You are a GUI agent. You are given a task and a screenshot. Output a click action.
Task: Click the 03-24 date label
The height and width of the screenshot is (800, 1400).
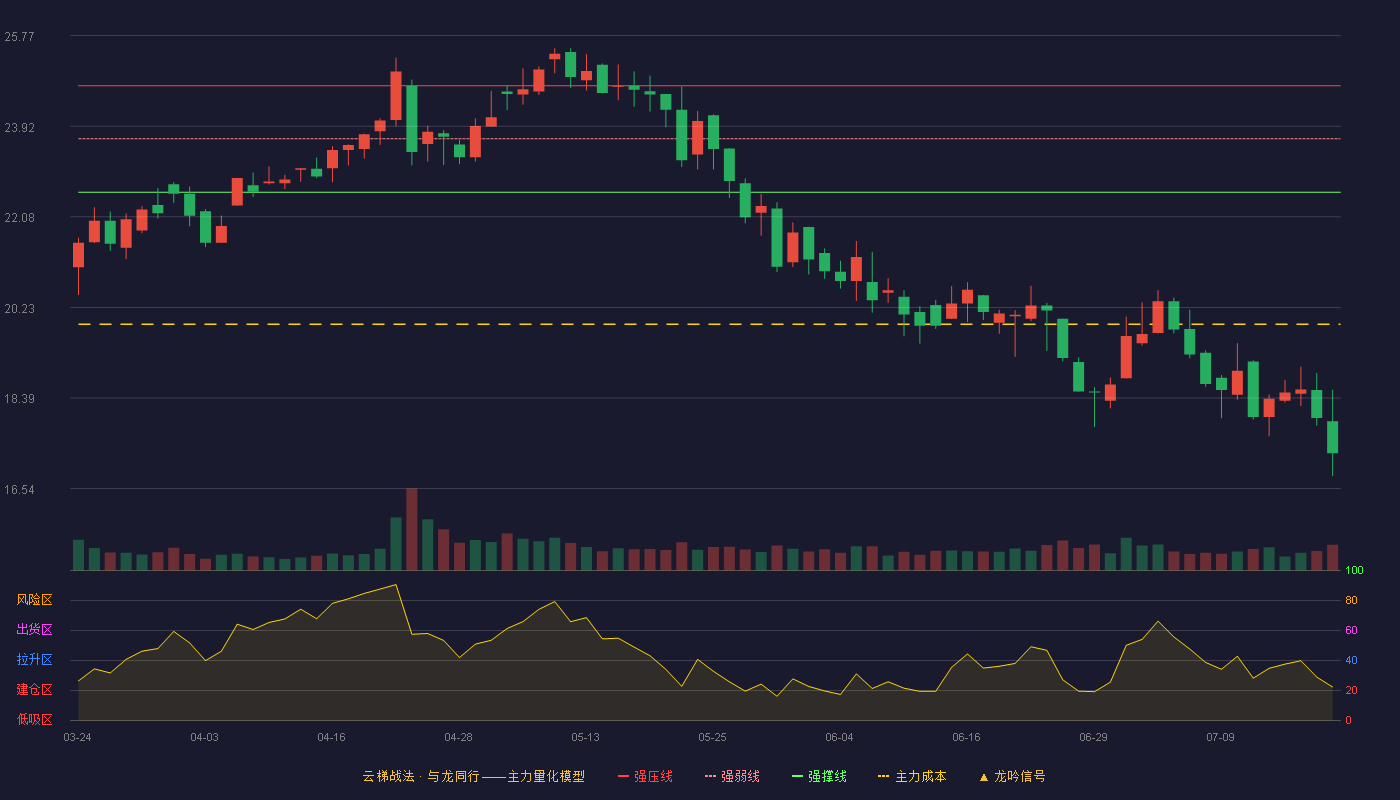pyautogui.click(x=78, y=737)
